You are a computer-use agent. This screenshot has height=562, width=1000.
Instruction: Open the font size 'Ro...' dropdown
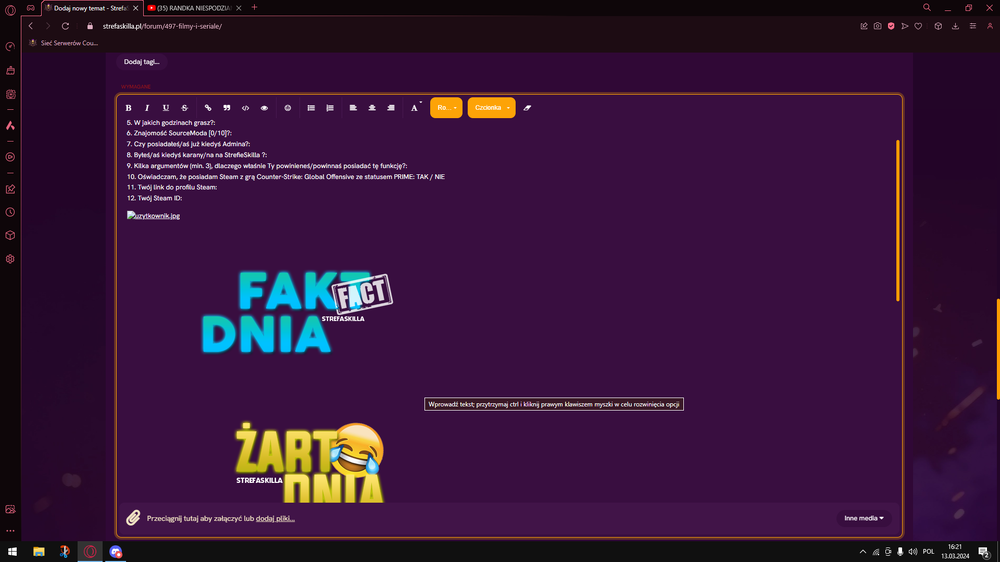pos(446,108)
